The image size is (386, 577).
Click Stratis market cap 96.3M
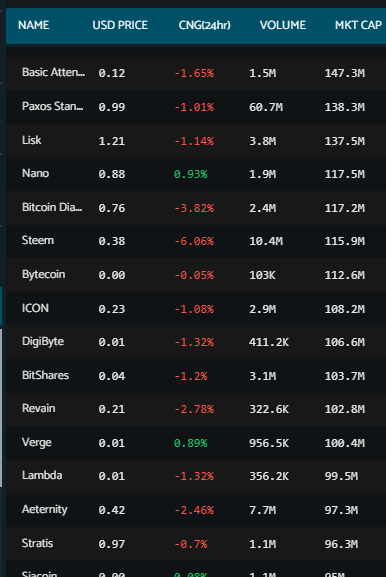point(341,544)
